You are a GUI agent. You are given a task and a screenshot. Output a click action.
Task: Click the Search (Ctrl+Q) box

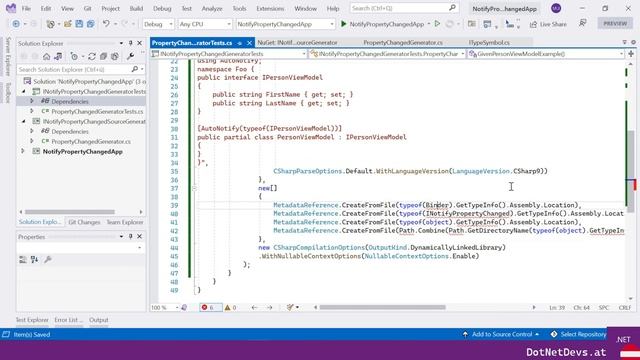tap(404, 8)
